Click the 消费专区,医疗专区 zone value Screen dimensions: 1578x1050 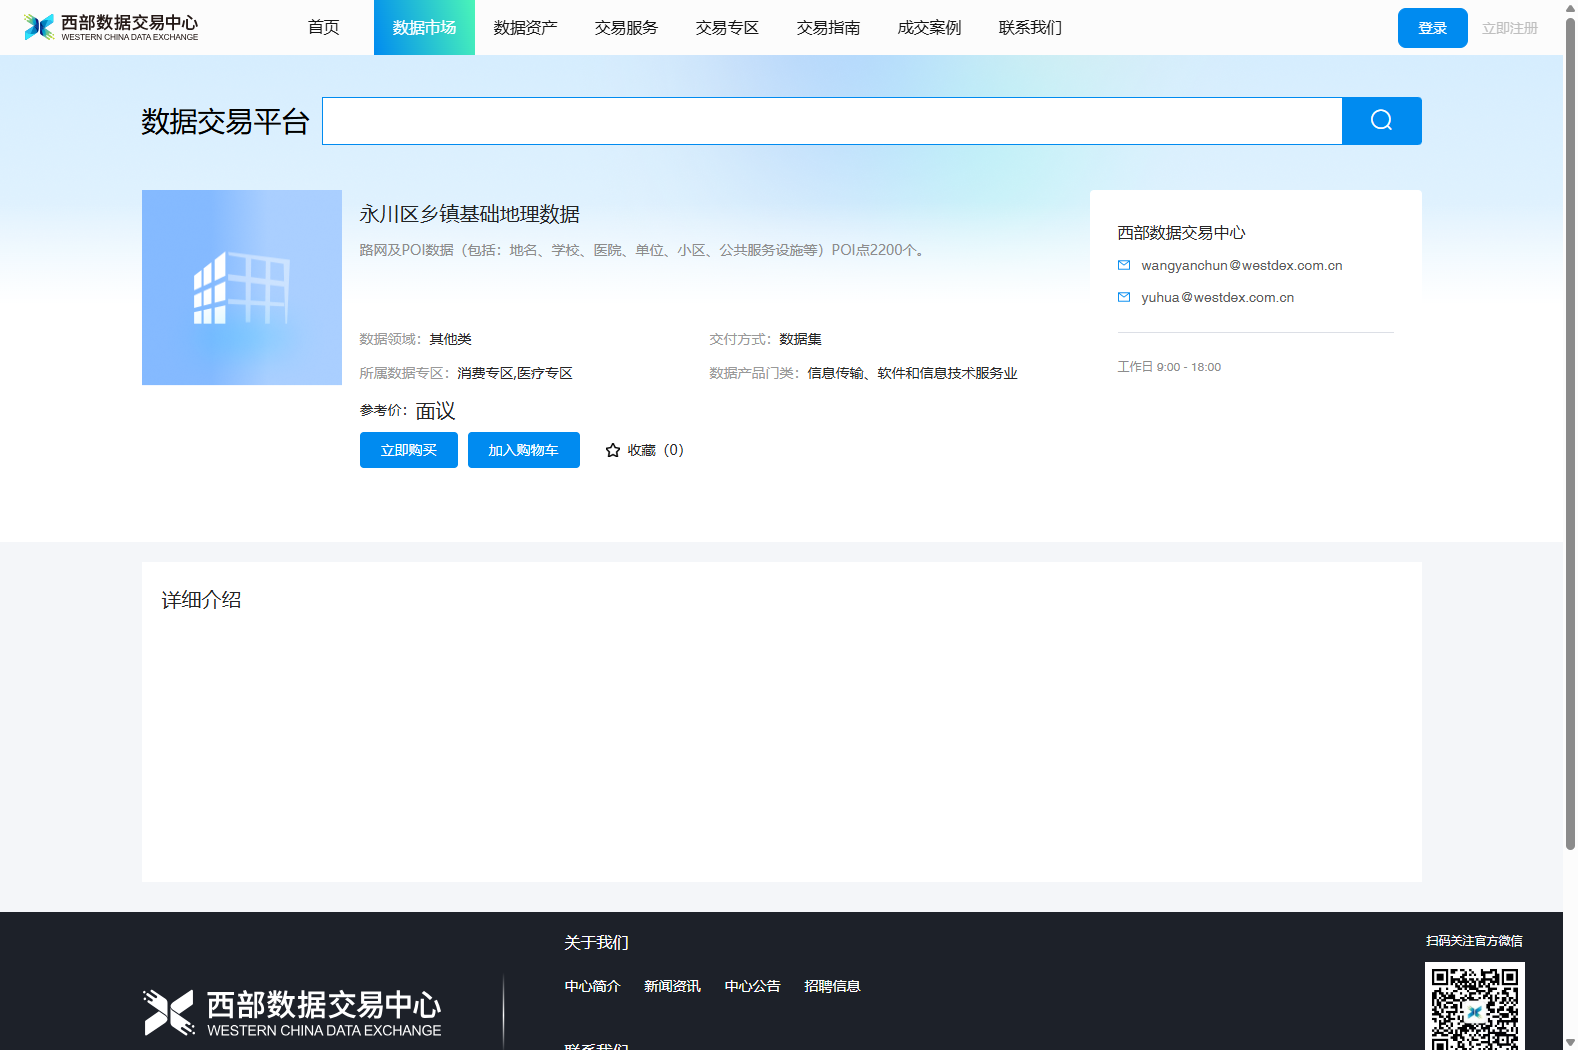(x=515, y=373)
